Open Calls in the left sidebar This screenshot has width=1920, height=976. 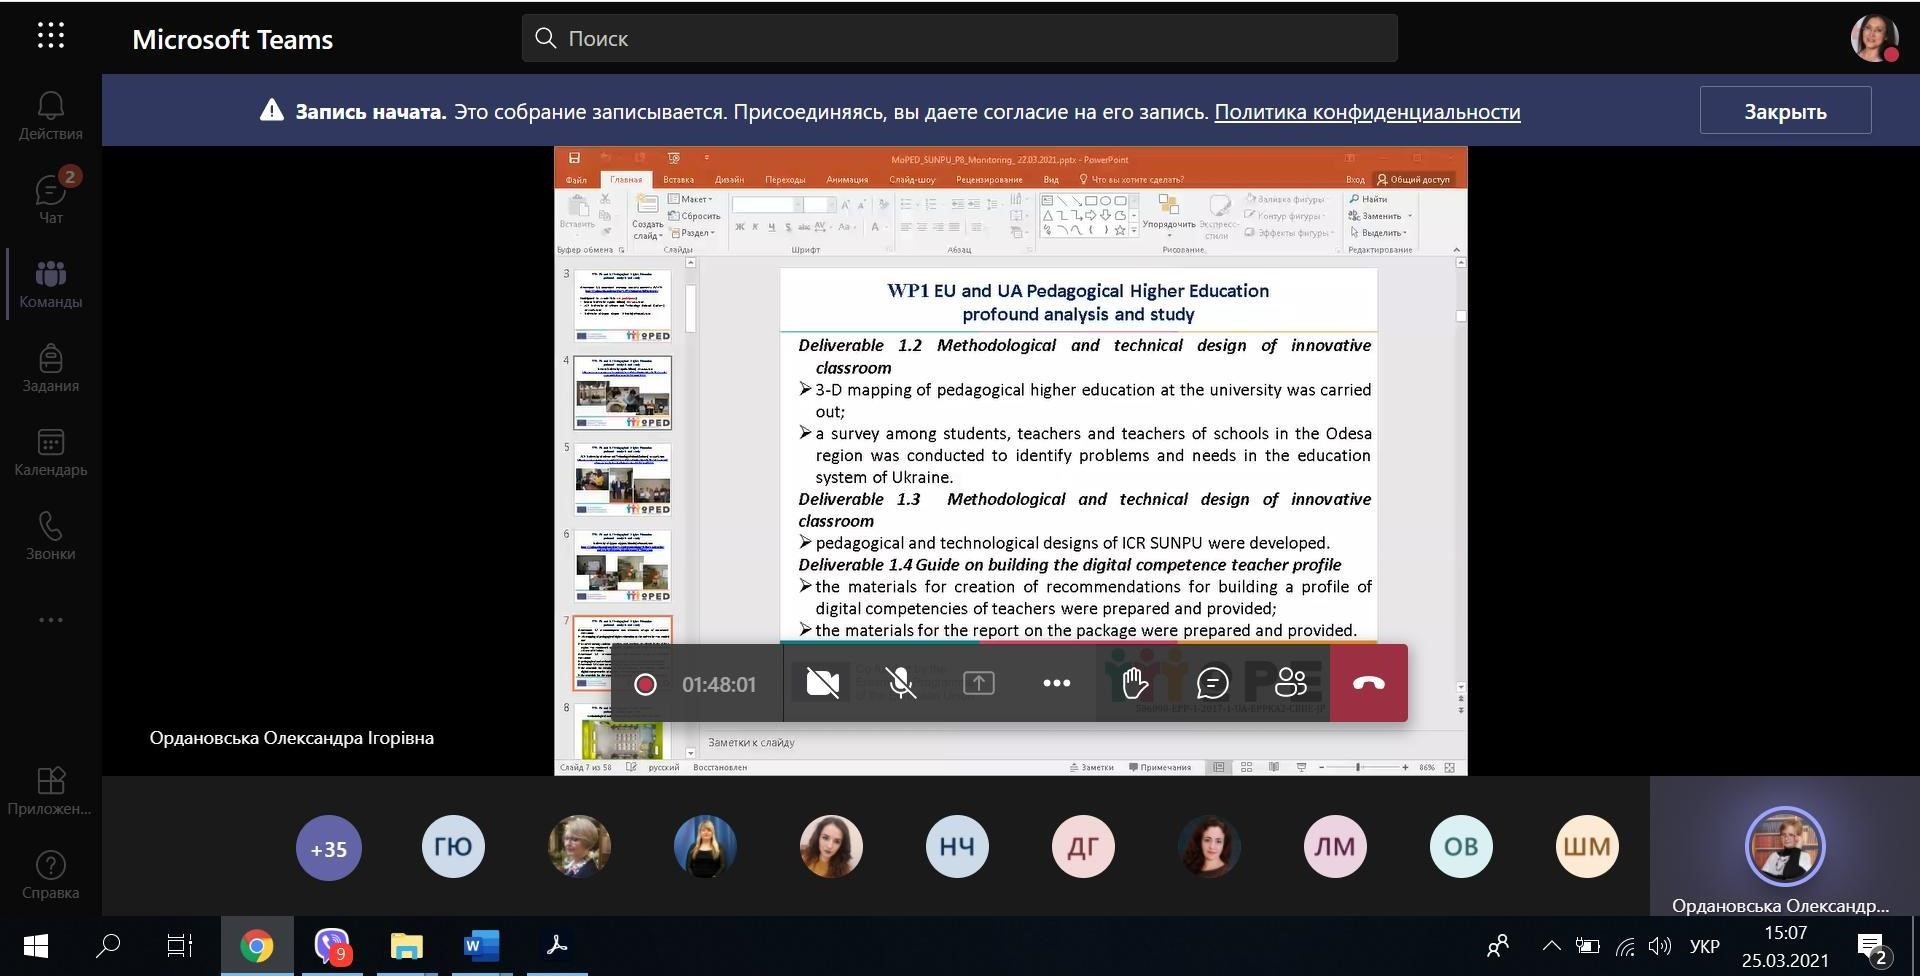click(x=50, y=536)
